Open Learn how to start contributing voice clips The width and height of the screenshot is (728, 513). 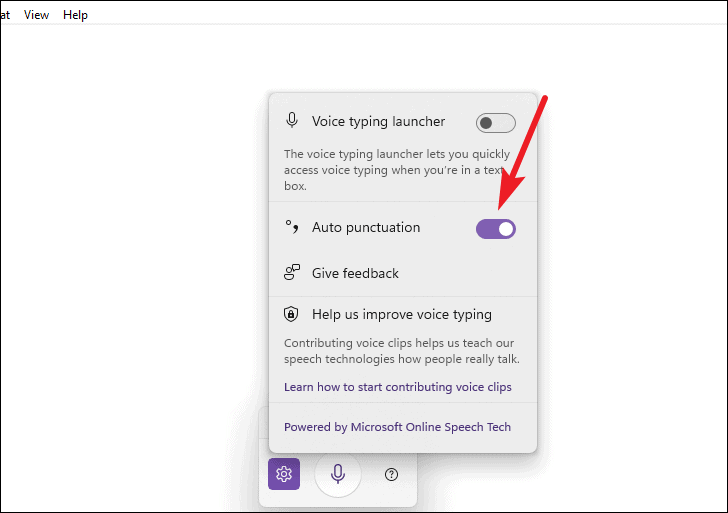[x=397, y=387]
